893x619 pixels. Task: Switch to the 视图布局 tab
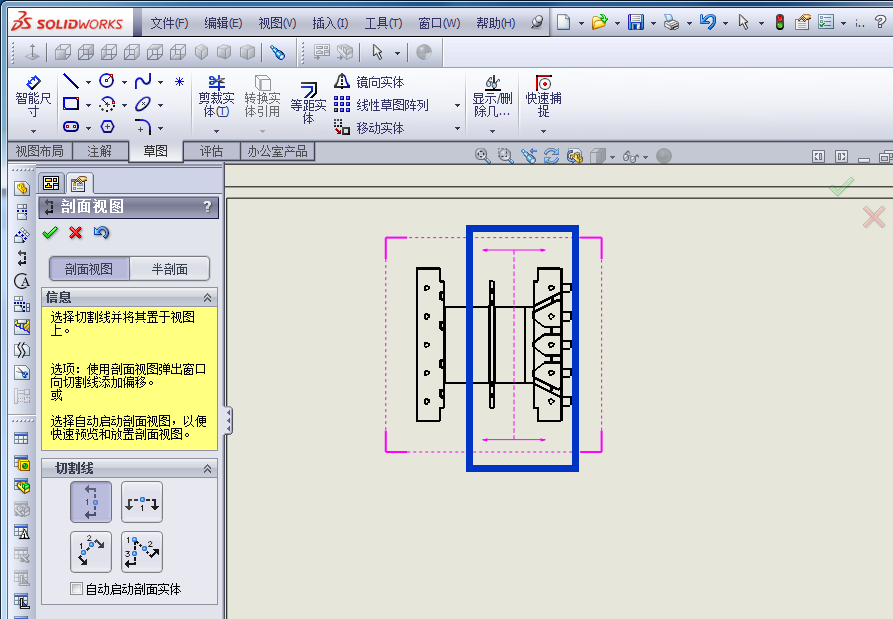click(x=39, y=151)
